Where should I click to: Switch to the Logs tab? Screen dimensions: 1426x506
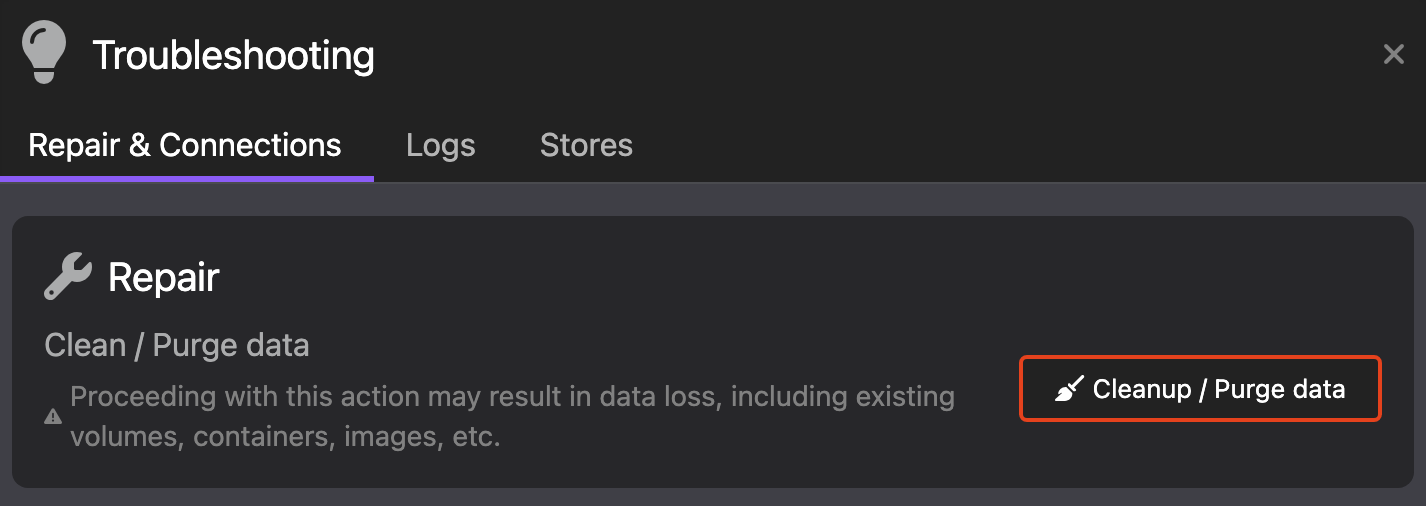pos(440,145)
